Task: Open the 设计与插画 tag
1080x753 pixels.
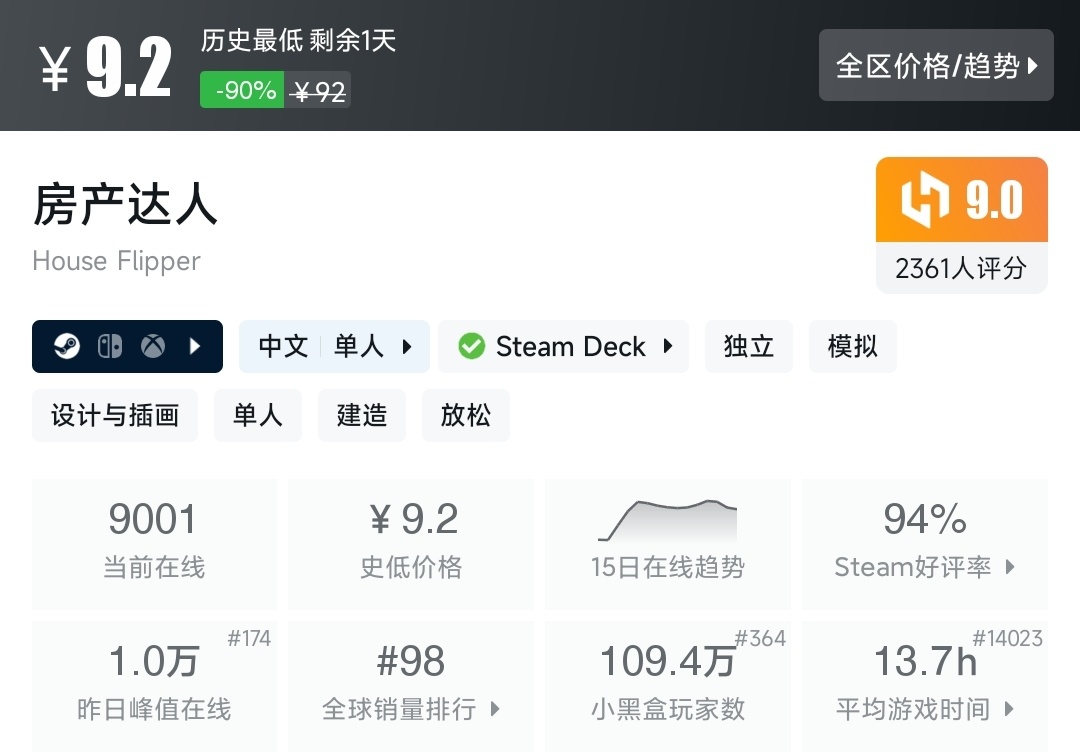Action: (115, 415)
